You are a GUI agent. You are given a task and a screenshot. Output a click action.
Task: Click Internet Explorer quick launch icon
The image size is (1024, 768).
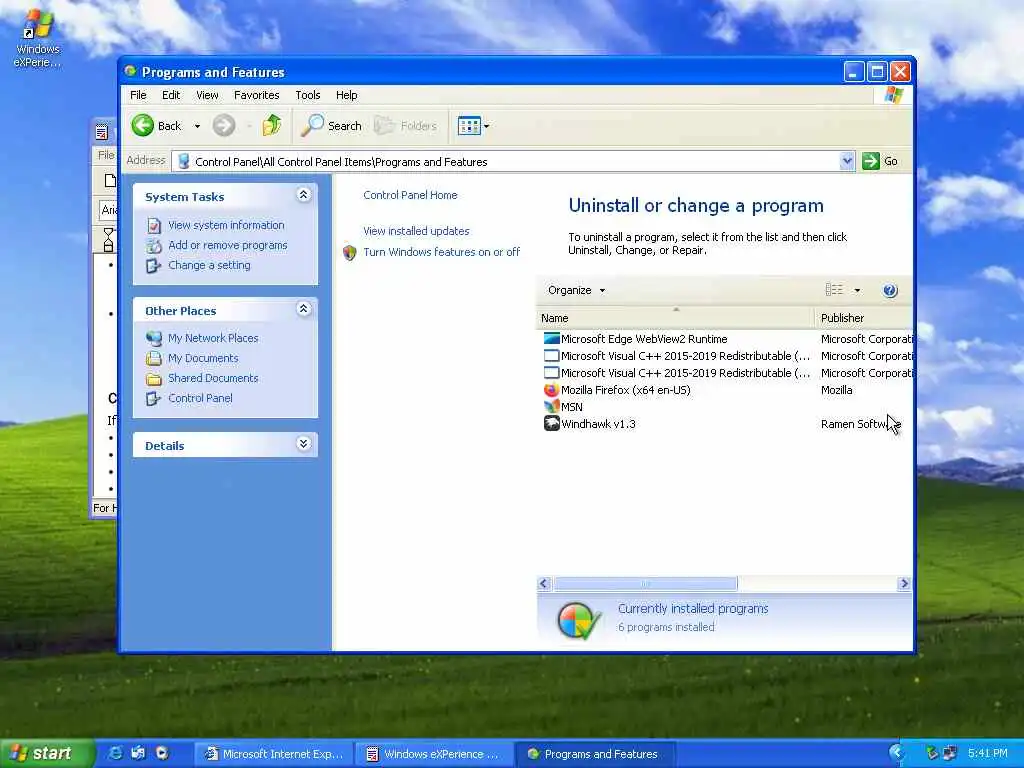click(116, 753)
